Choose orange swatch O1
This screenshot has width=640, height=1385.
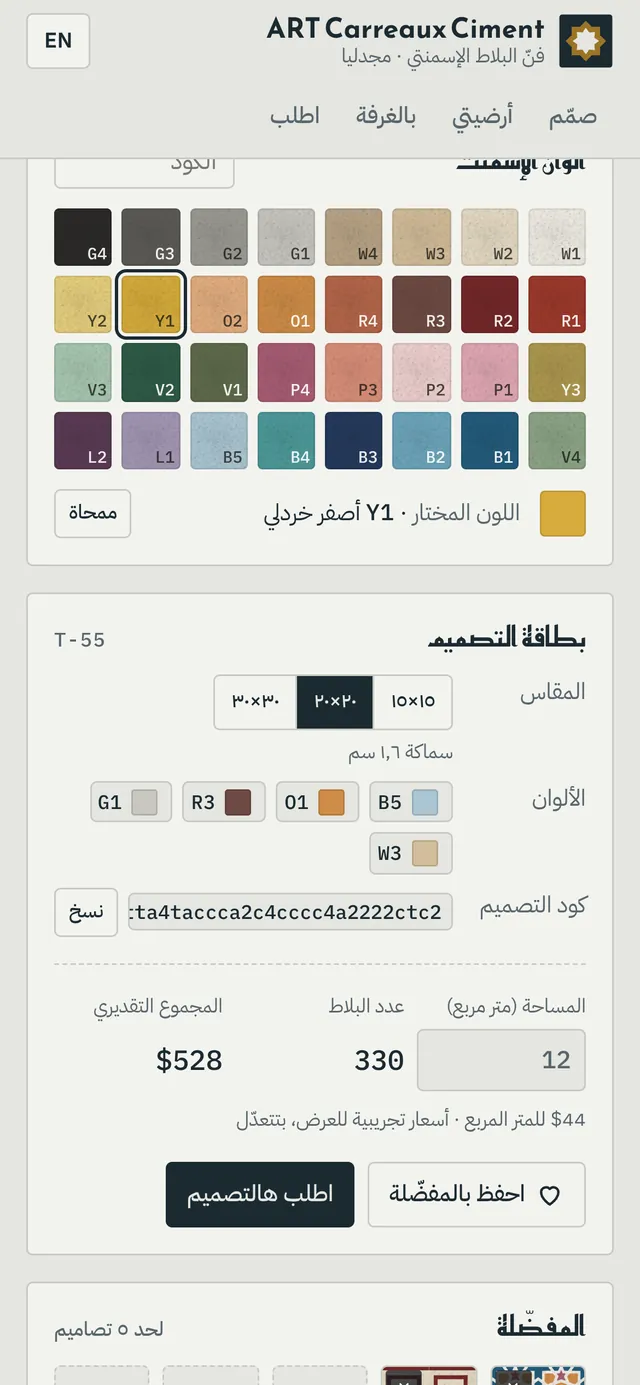coord(286,305)
